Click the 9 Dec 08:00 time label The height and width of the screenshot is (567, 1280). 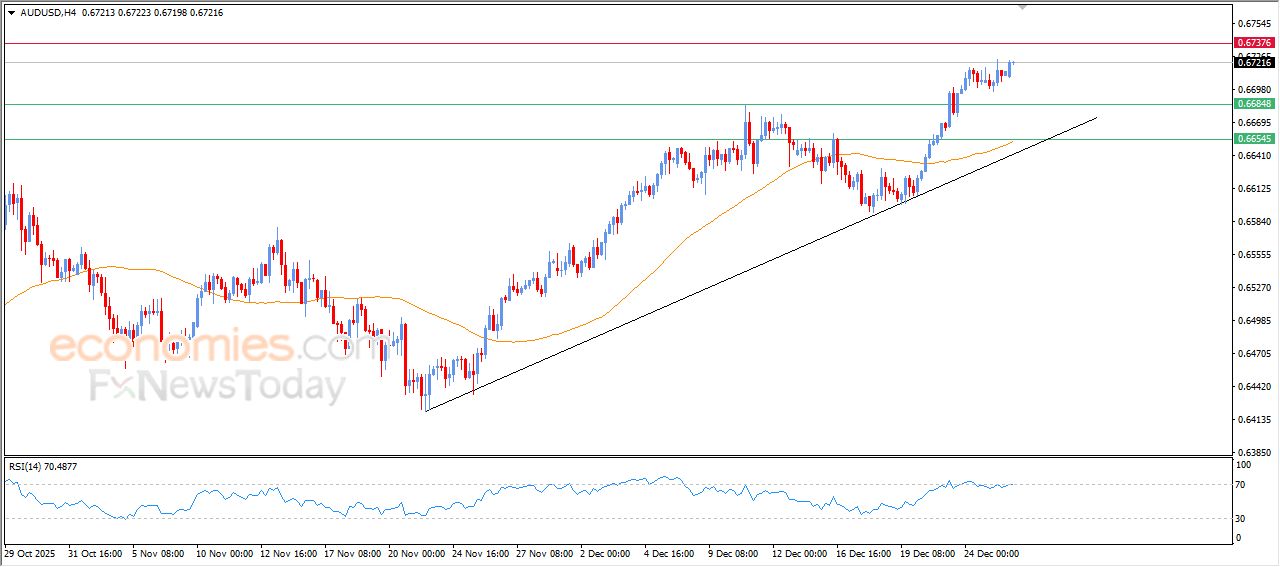point(735,553)
